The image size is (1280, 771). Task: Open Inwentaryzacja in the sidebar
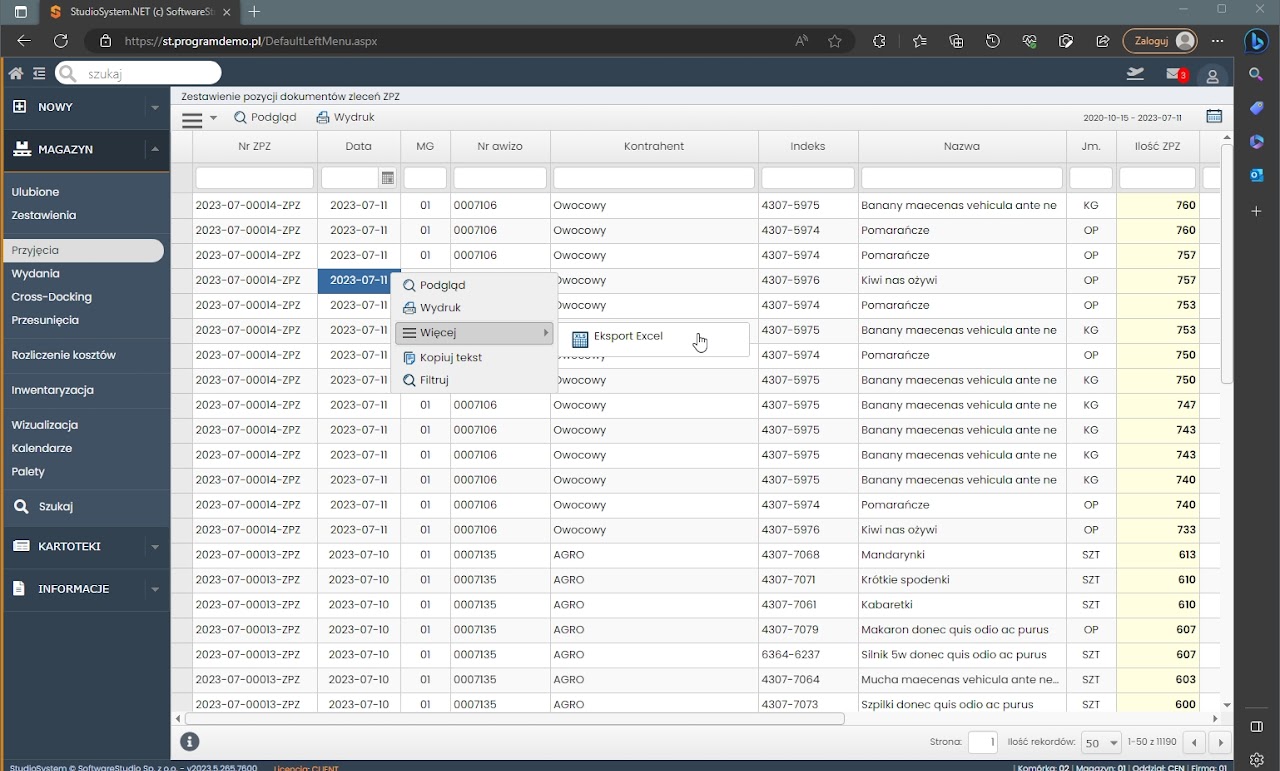[x=52, y=390]
